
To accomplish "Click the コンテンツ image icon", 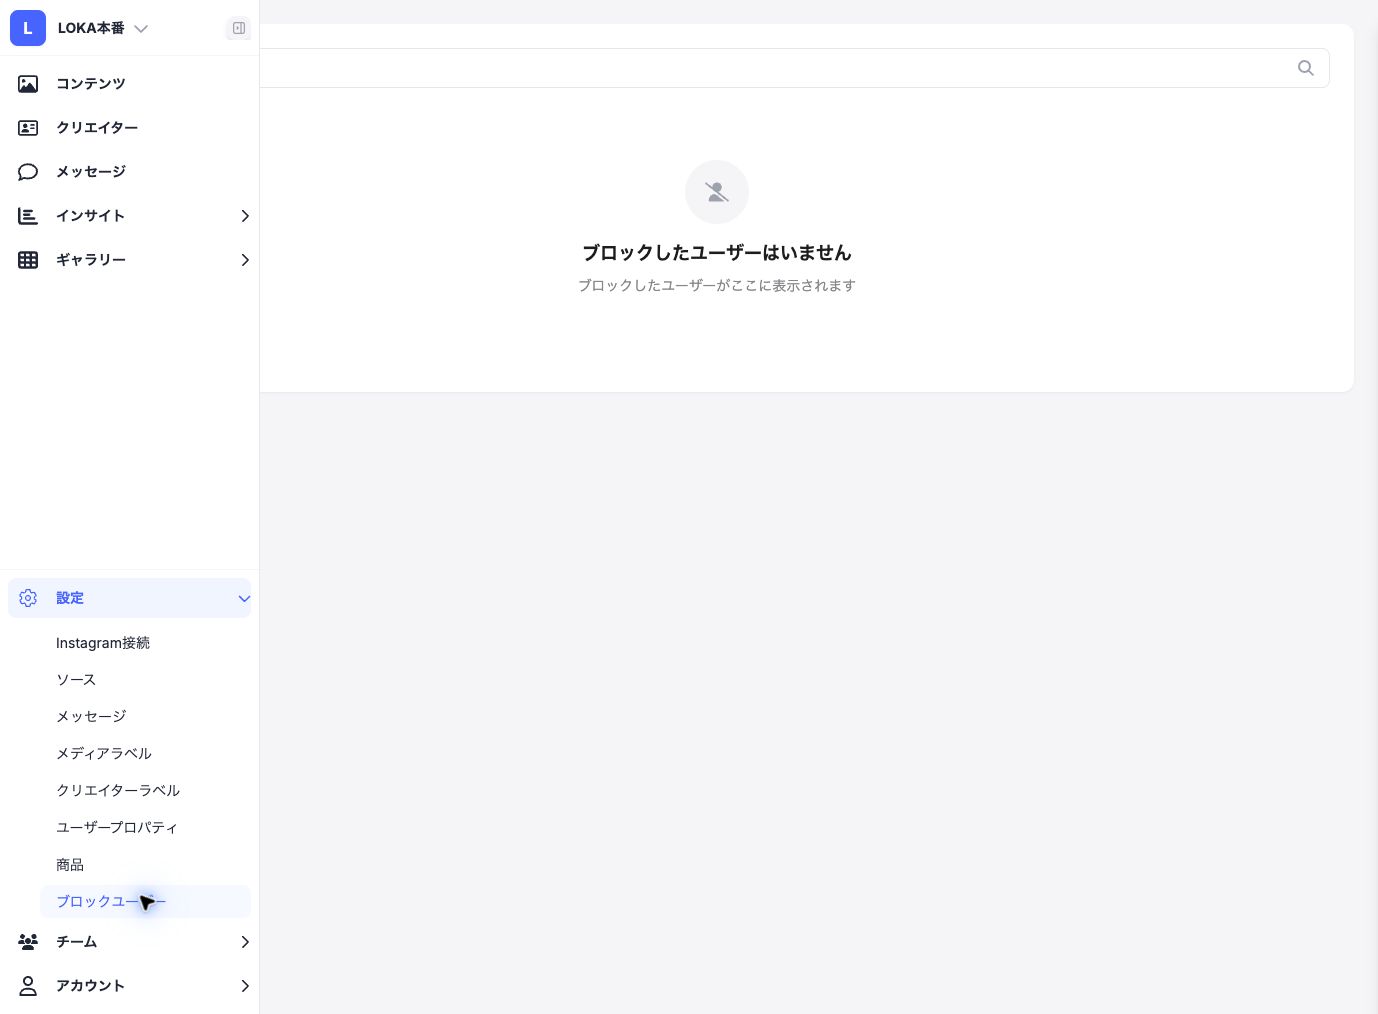I will [28, 84].
